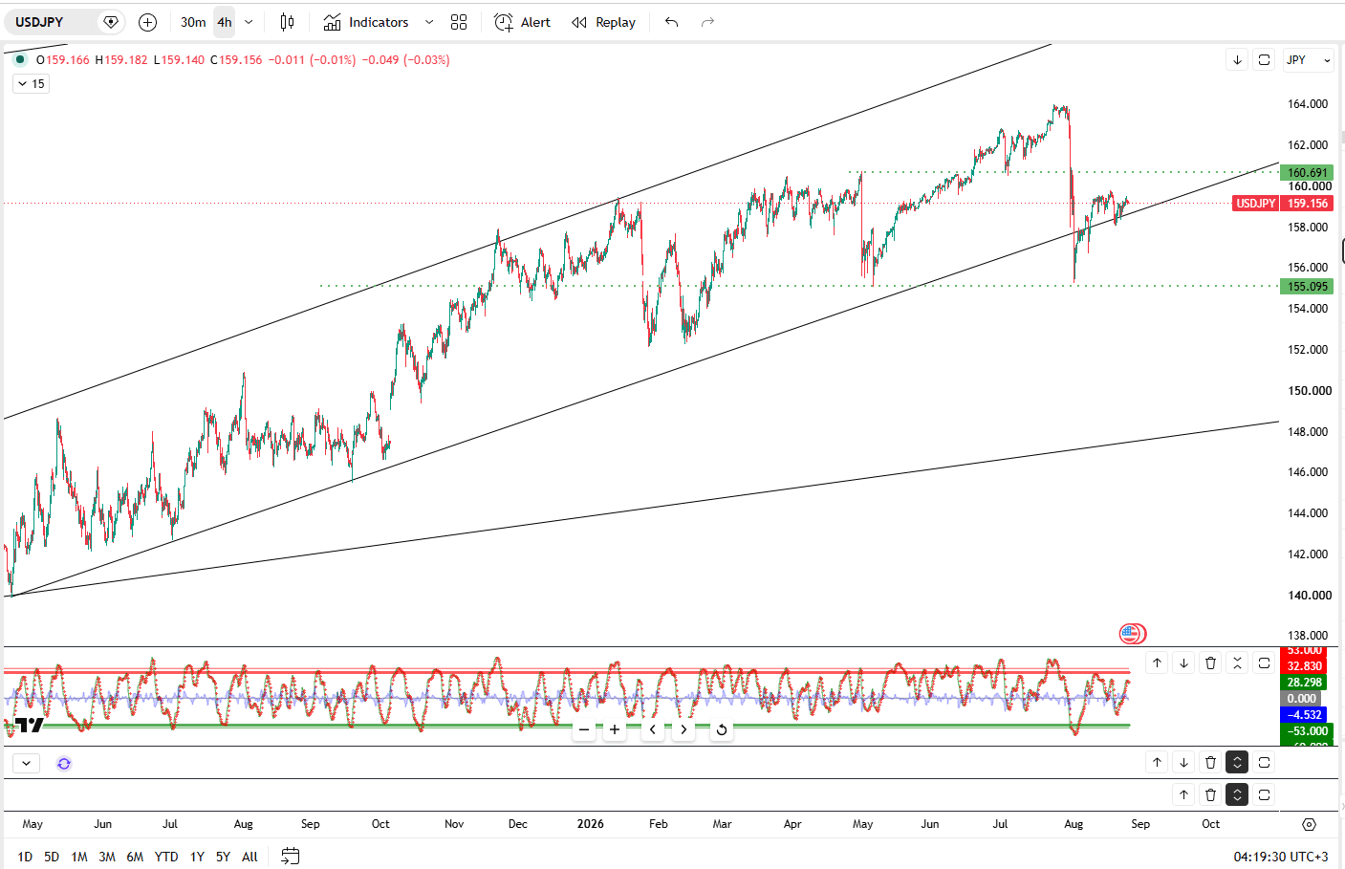
Task: Open time axis settings gear
Action: point(1309,825)
